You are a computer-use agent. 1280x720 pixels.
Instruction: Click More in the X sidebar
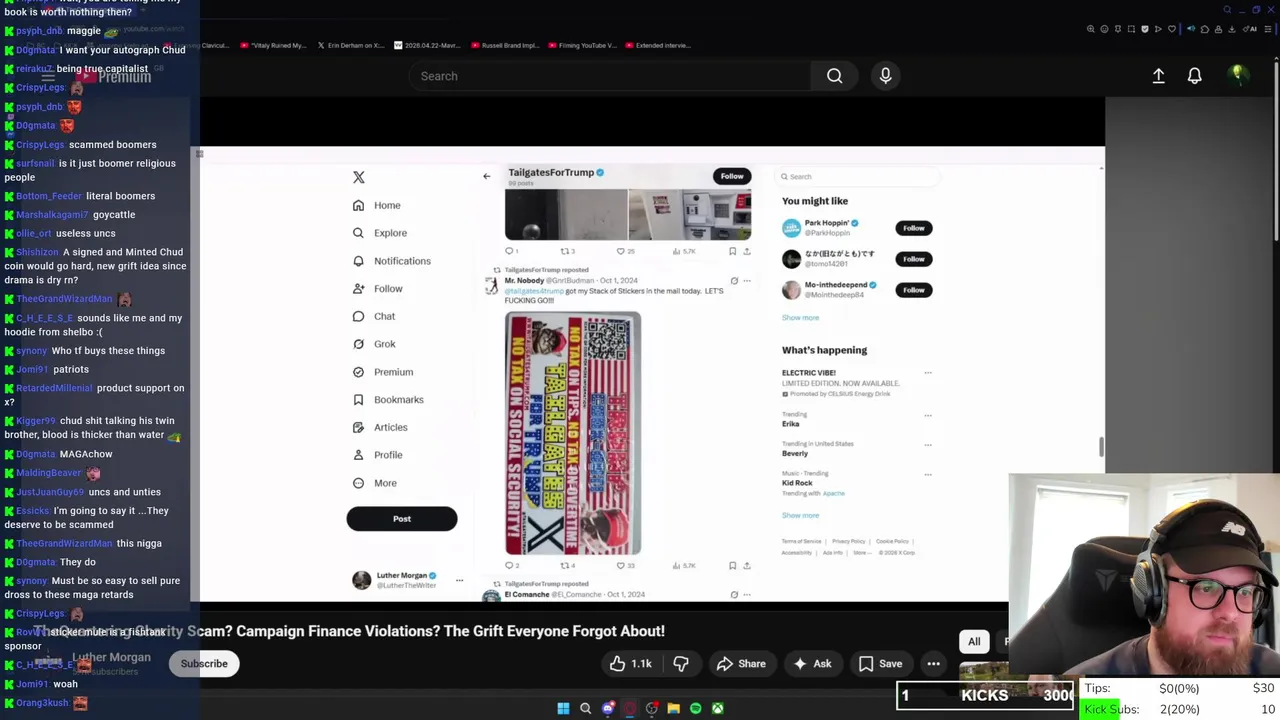(374, 483)
